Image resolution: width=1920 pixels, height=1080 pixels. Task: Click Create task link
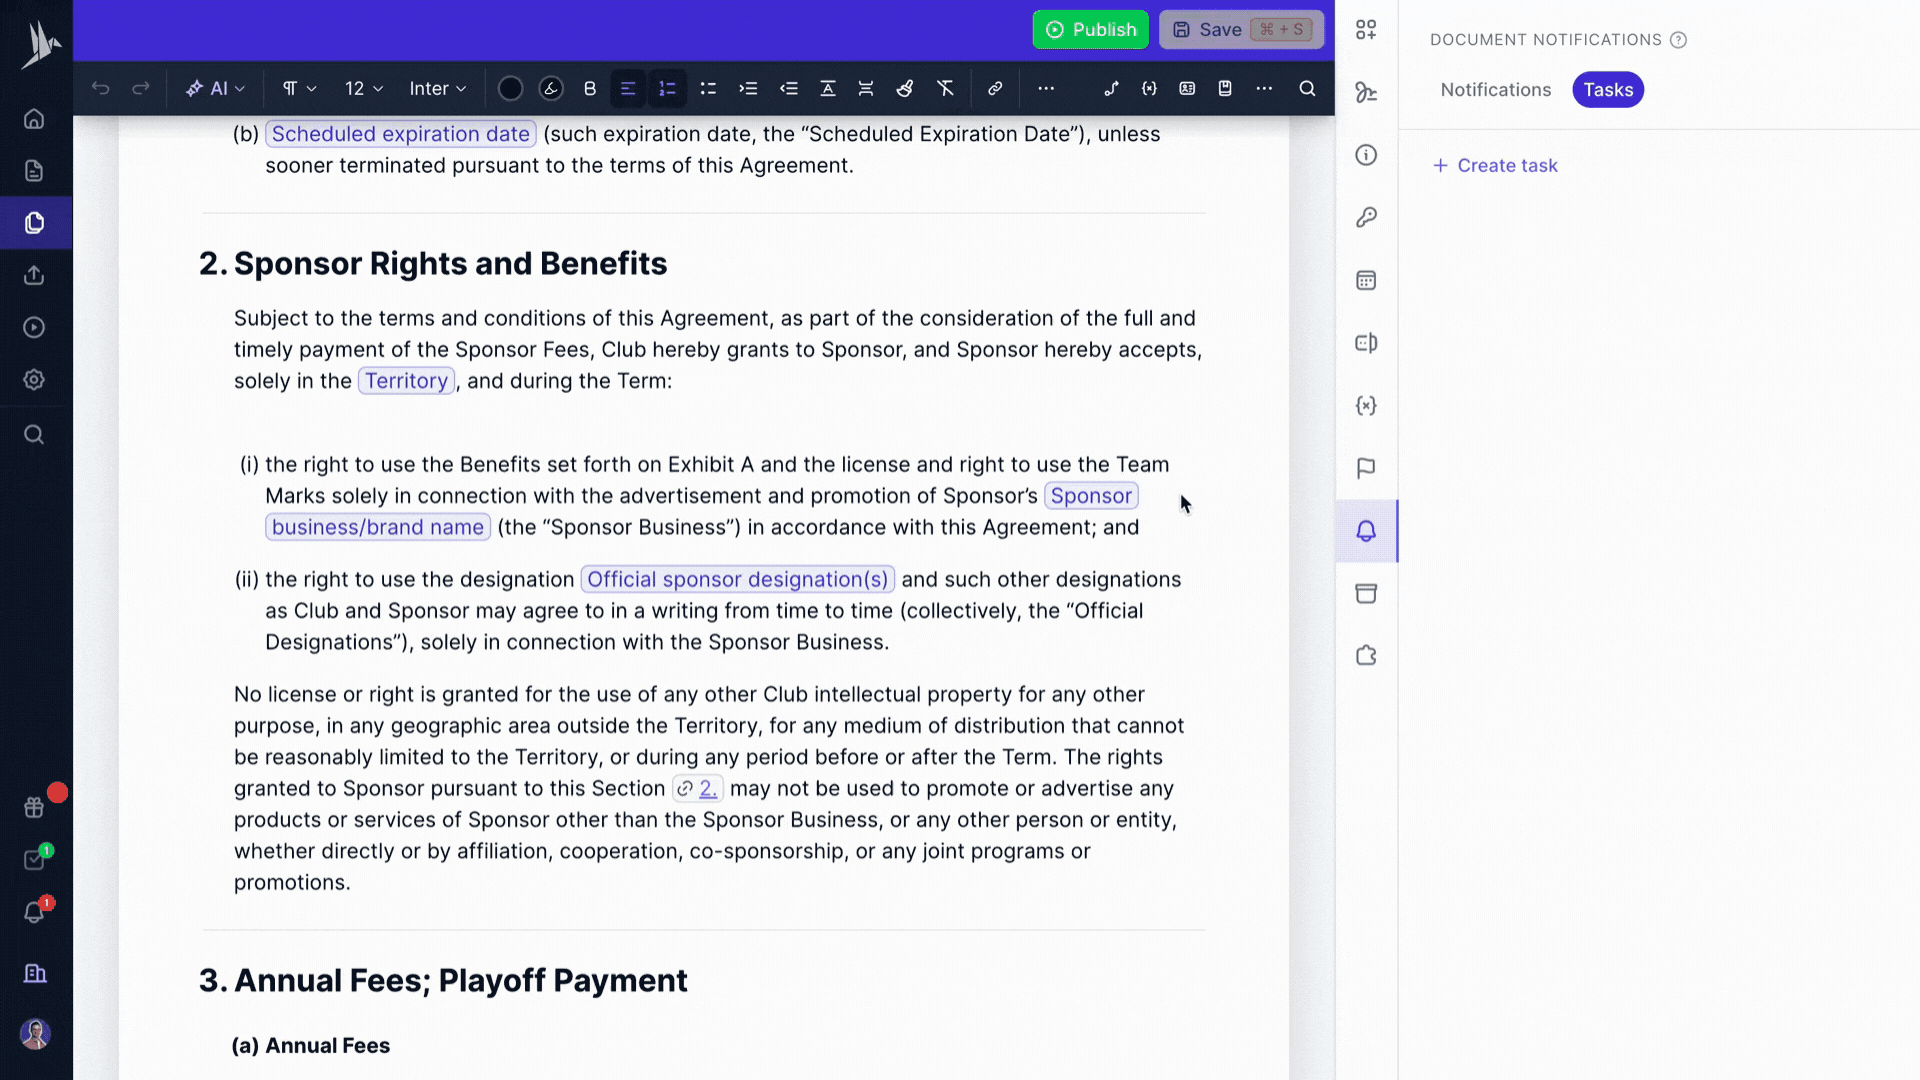1495,165
